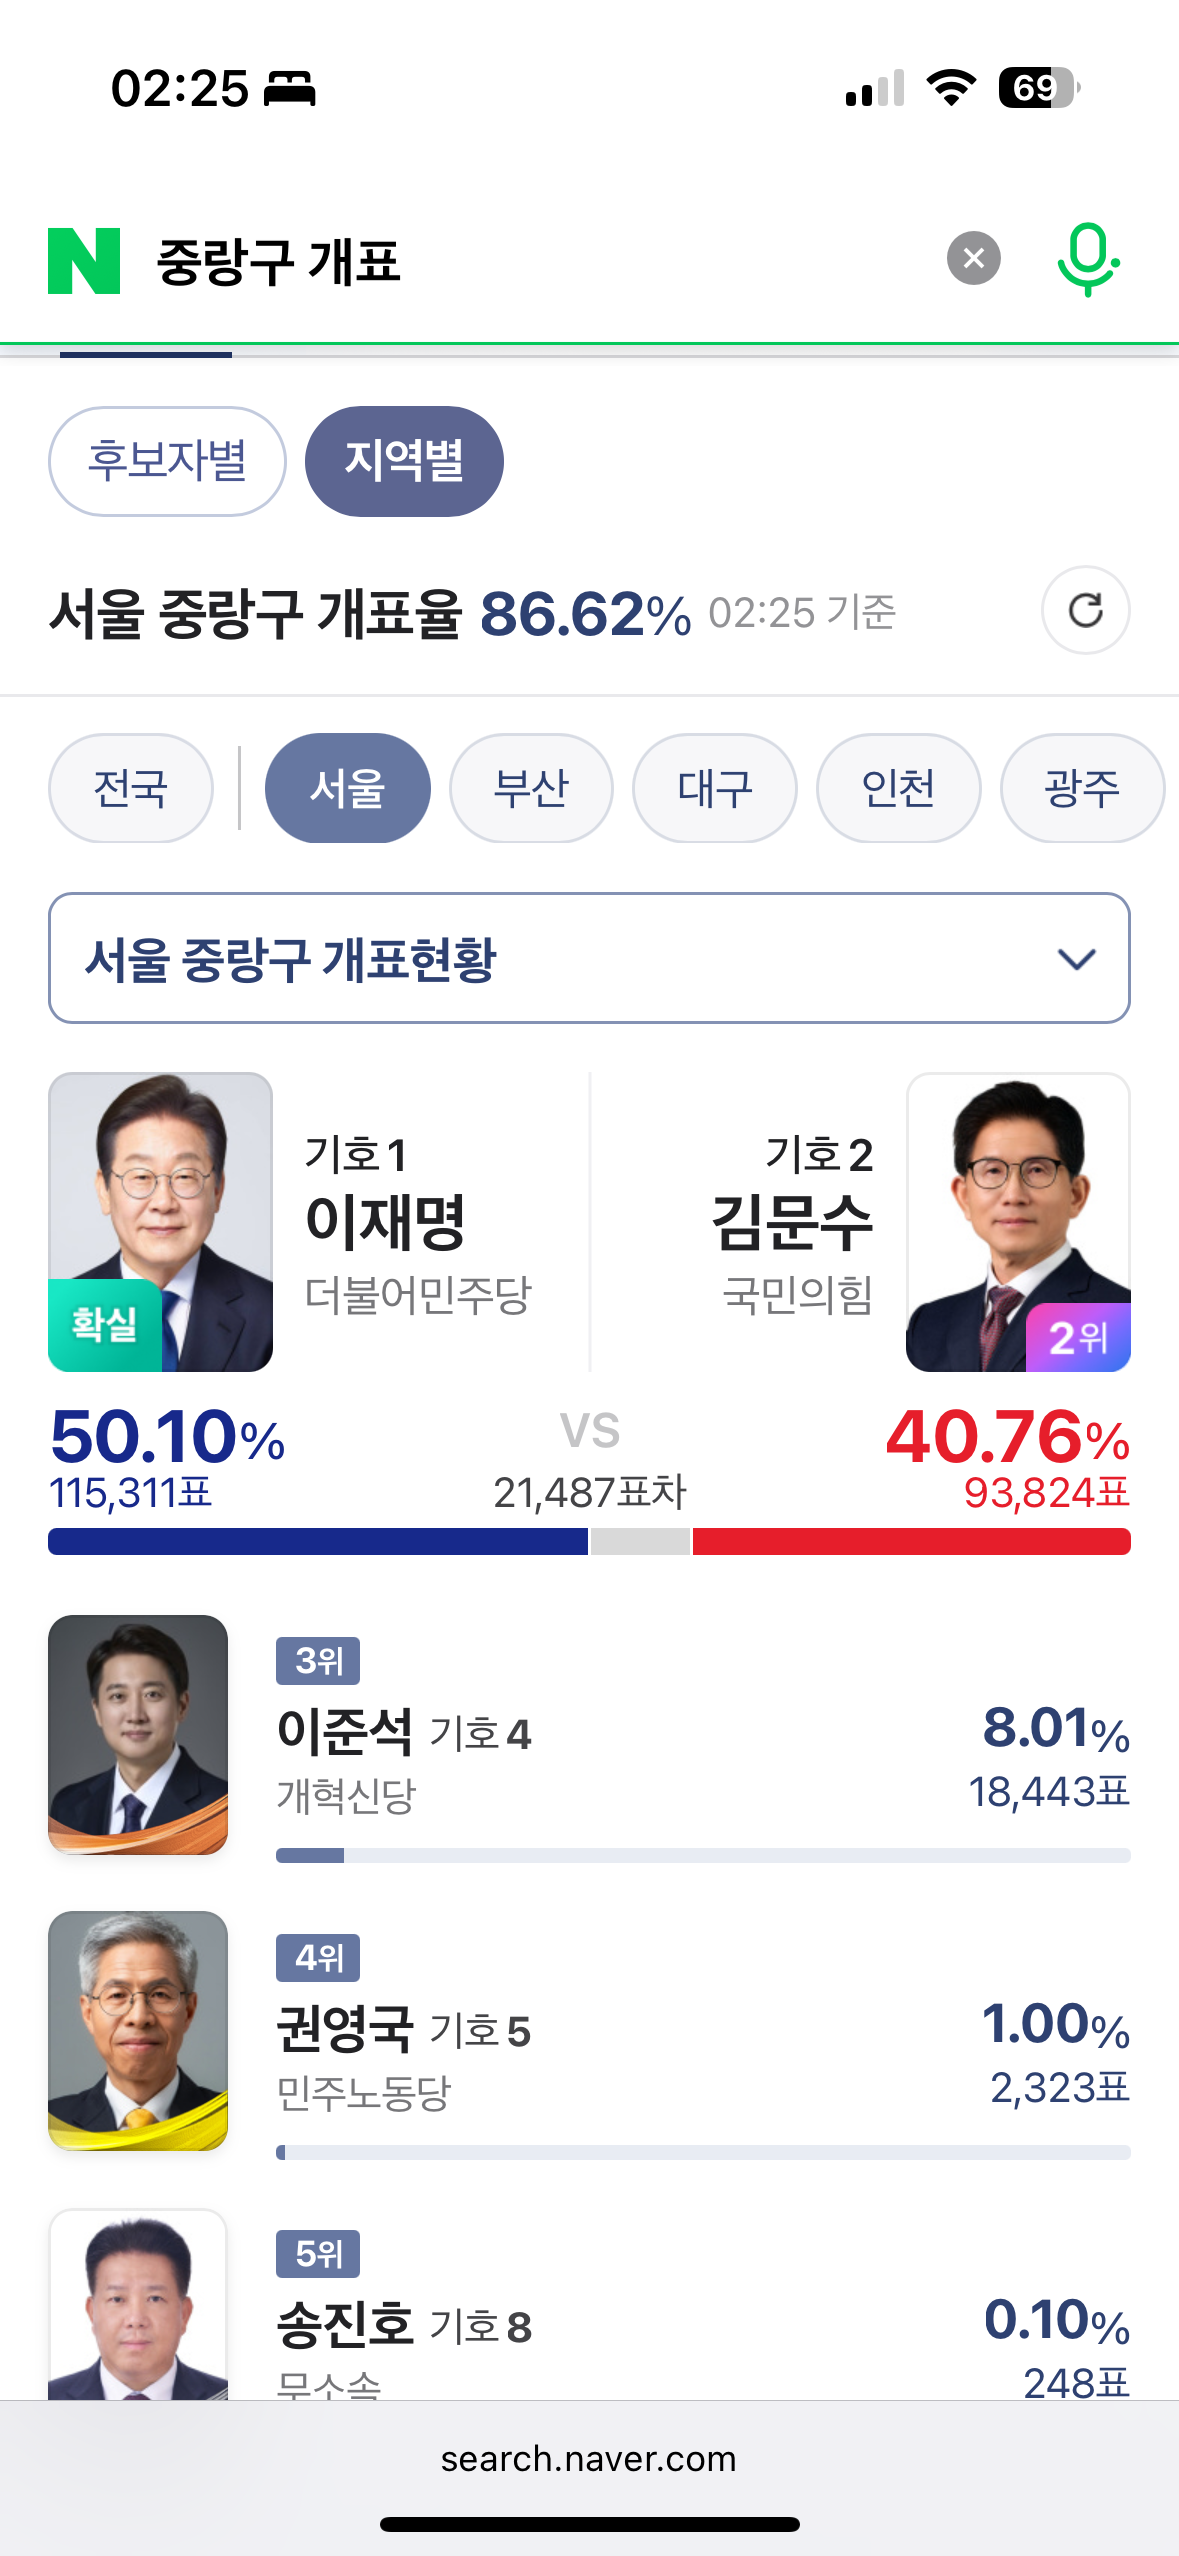
Task: Tap the green Naver N logo
Action: coord(84,261)
